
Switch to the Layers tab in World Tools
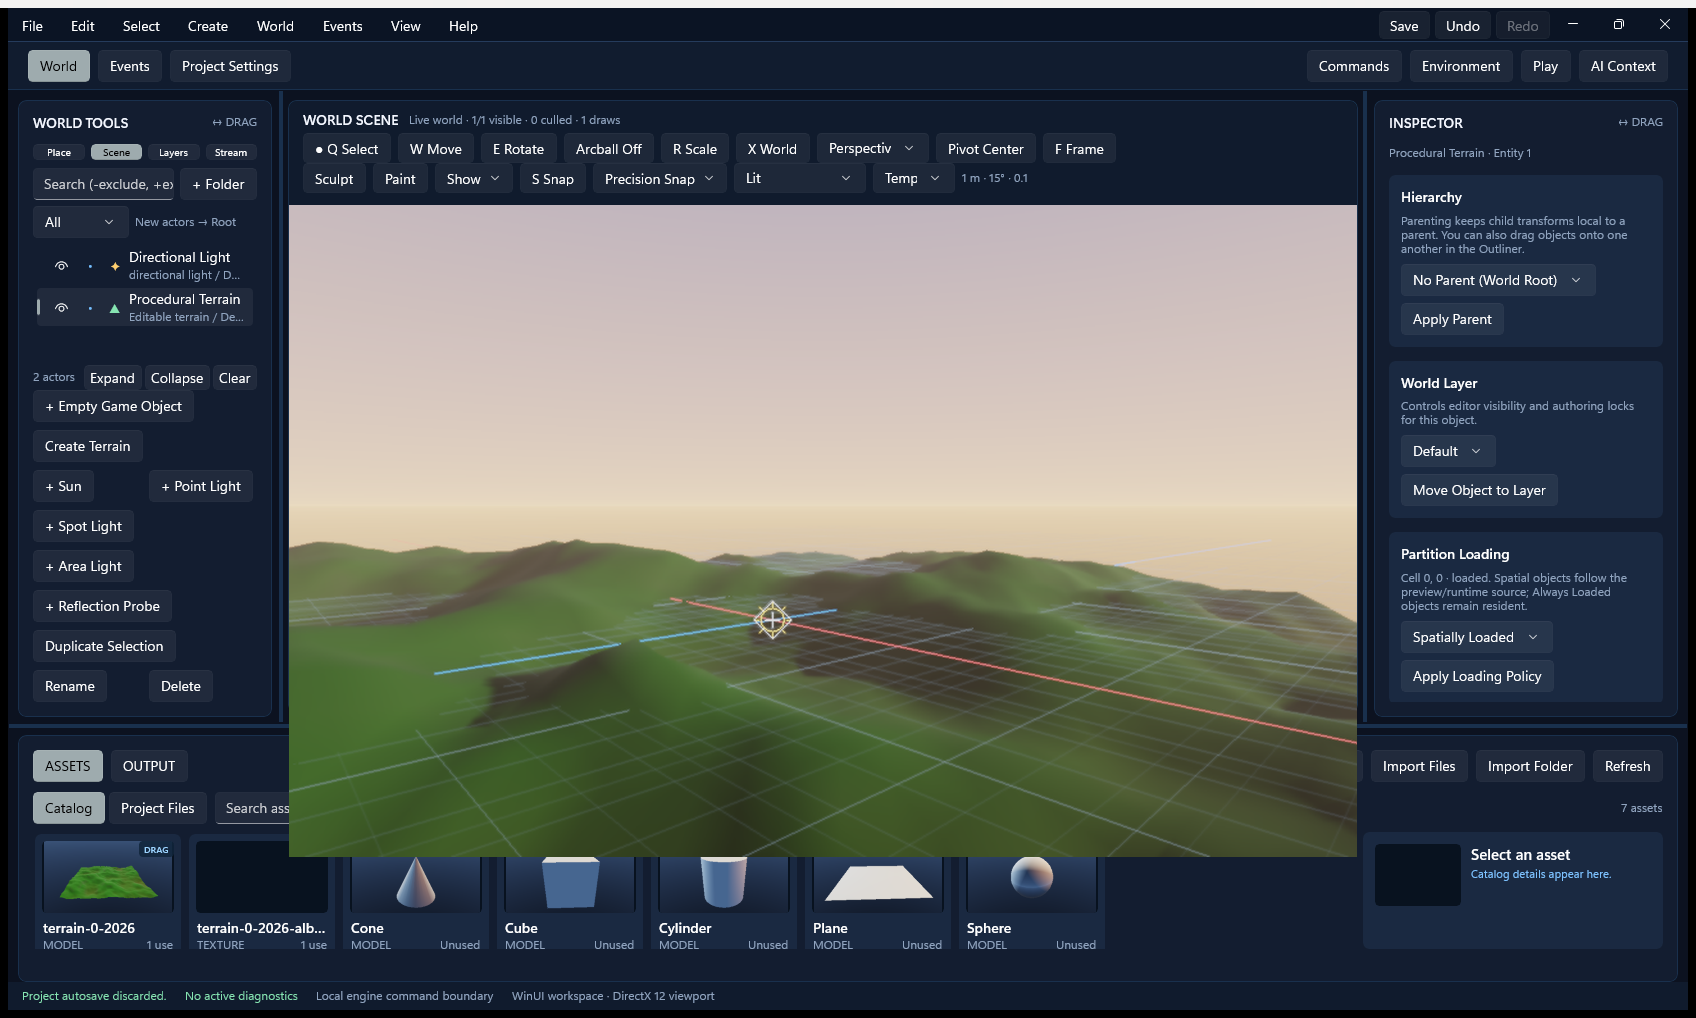(173, 153)
